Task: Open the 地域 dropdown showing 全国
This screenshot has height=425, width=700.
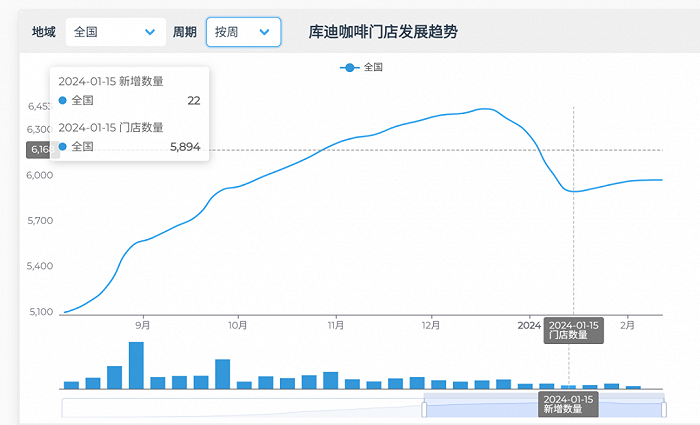Action: (116, 32)
